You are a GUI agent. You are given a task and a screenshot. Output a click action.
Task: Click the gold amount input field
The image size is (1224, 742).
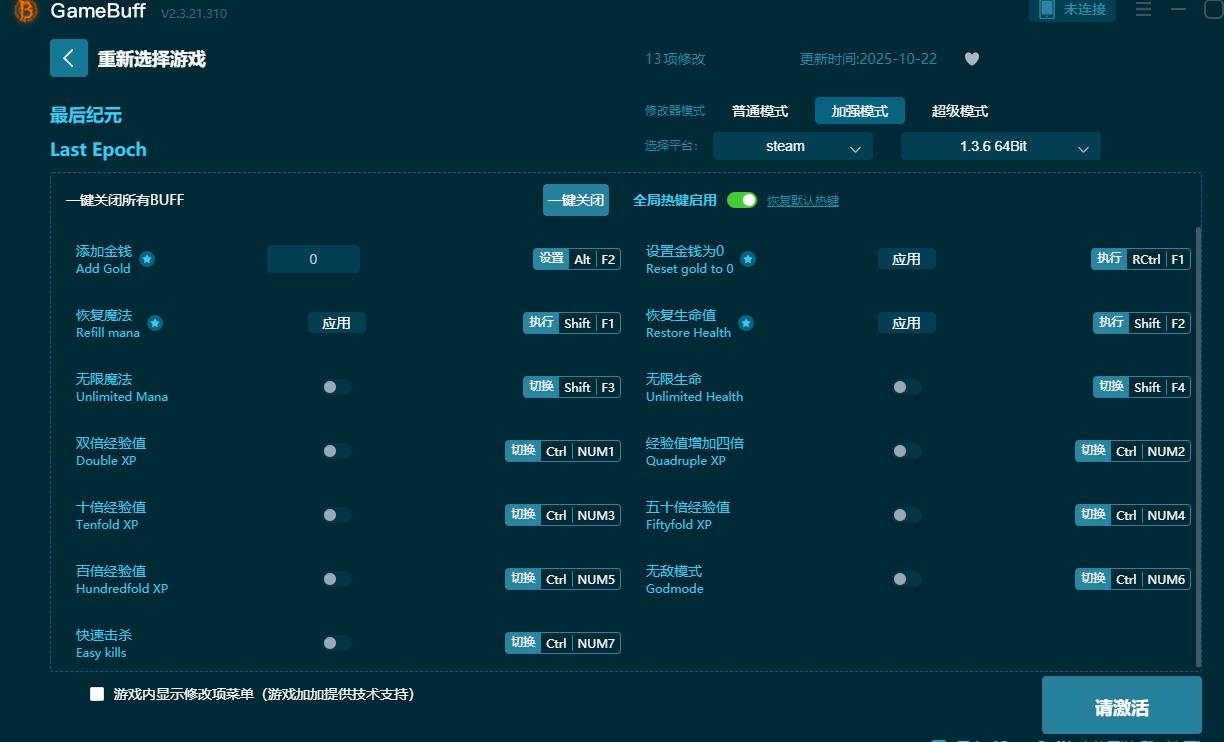313,258
